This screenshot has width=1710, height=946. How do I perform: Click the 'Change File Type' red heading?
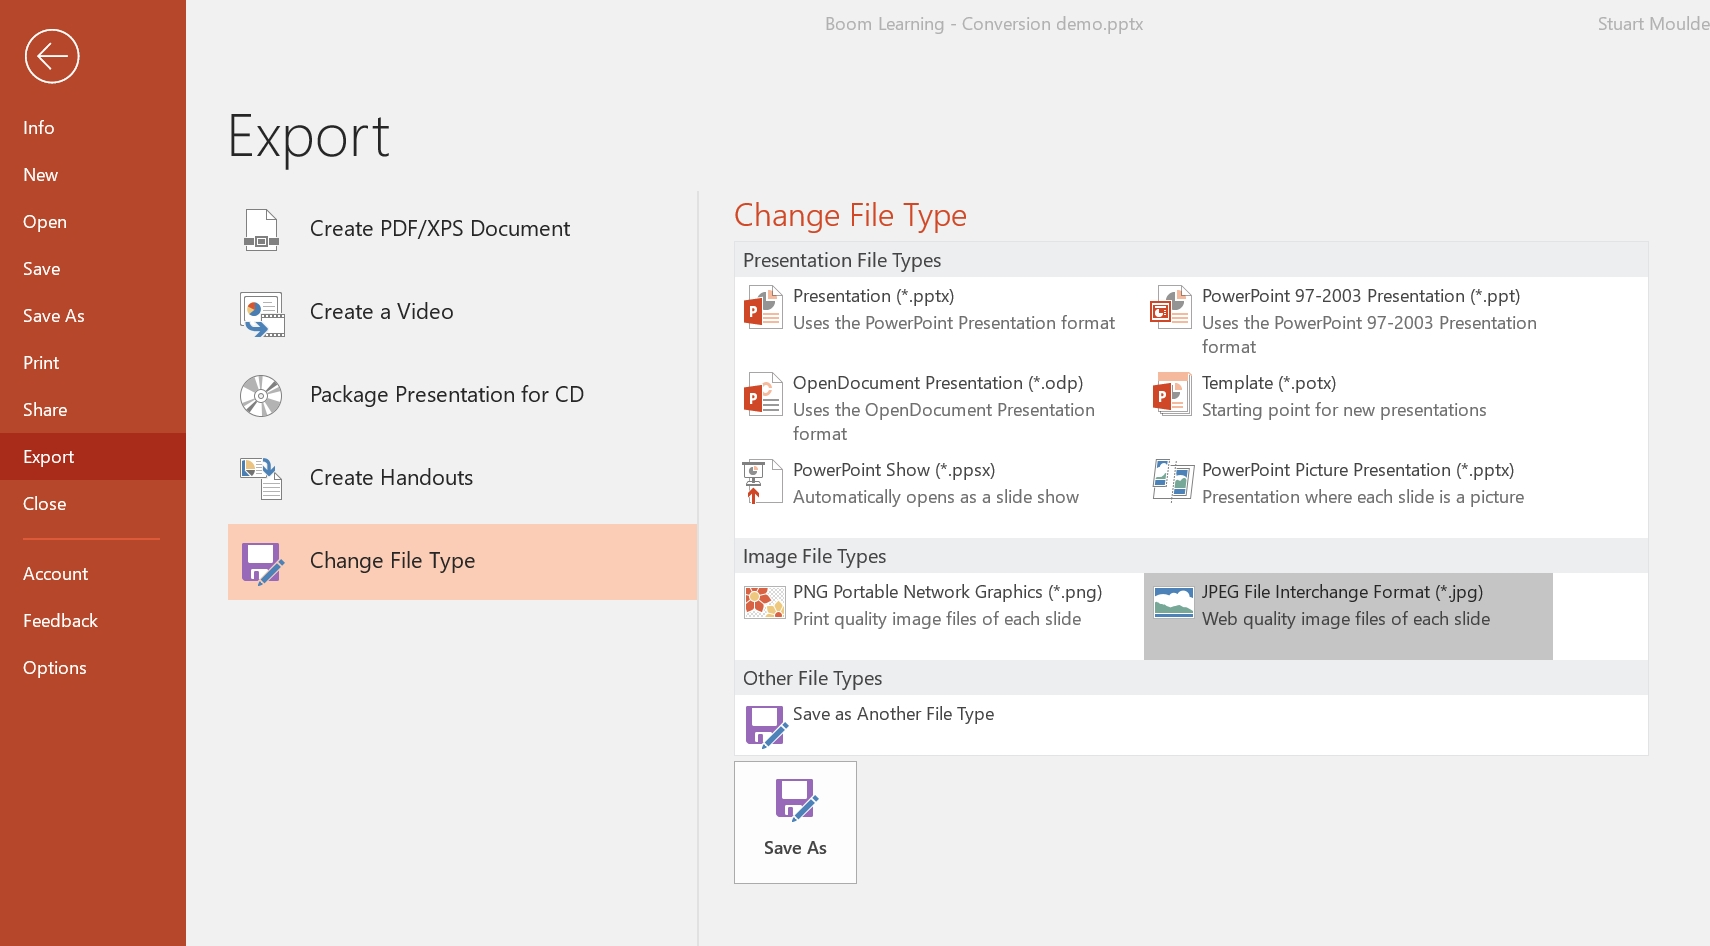pyautogui.click(x=850, y=215)
